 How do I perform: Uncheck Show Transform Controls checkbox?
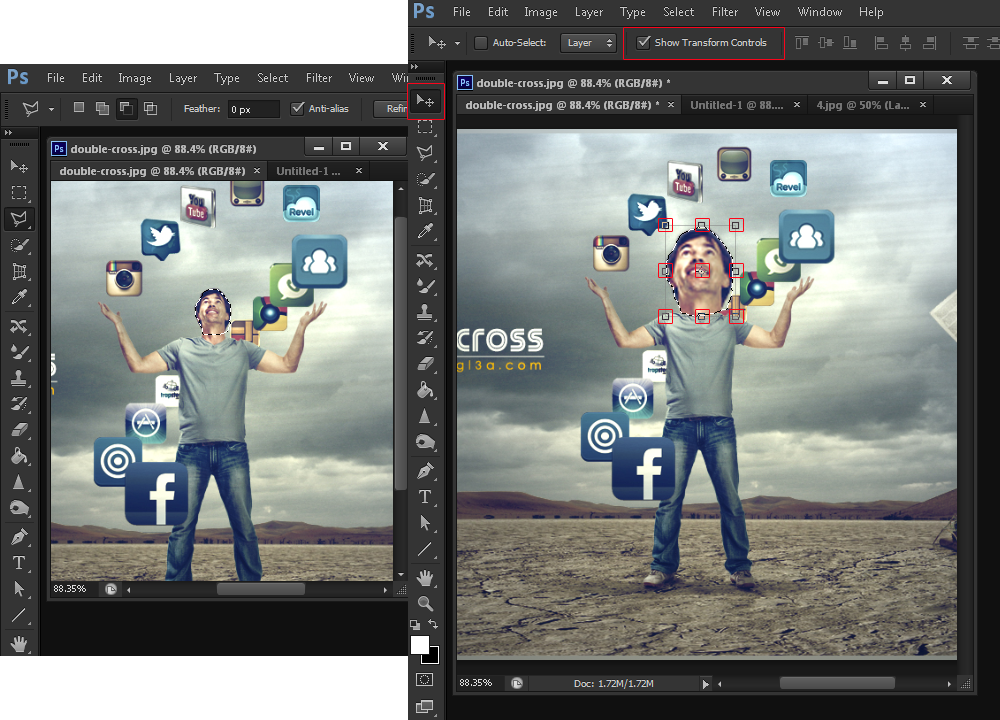point(643,42)
